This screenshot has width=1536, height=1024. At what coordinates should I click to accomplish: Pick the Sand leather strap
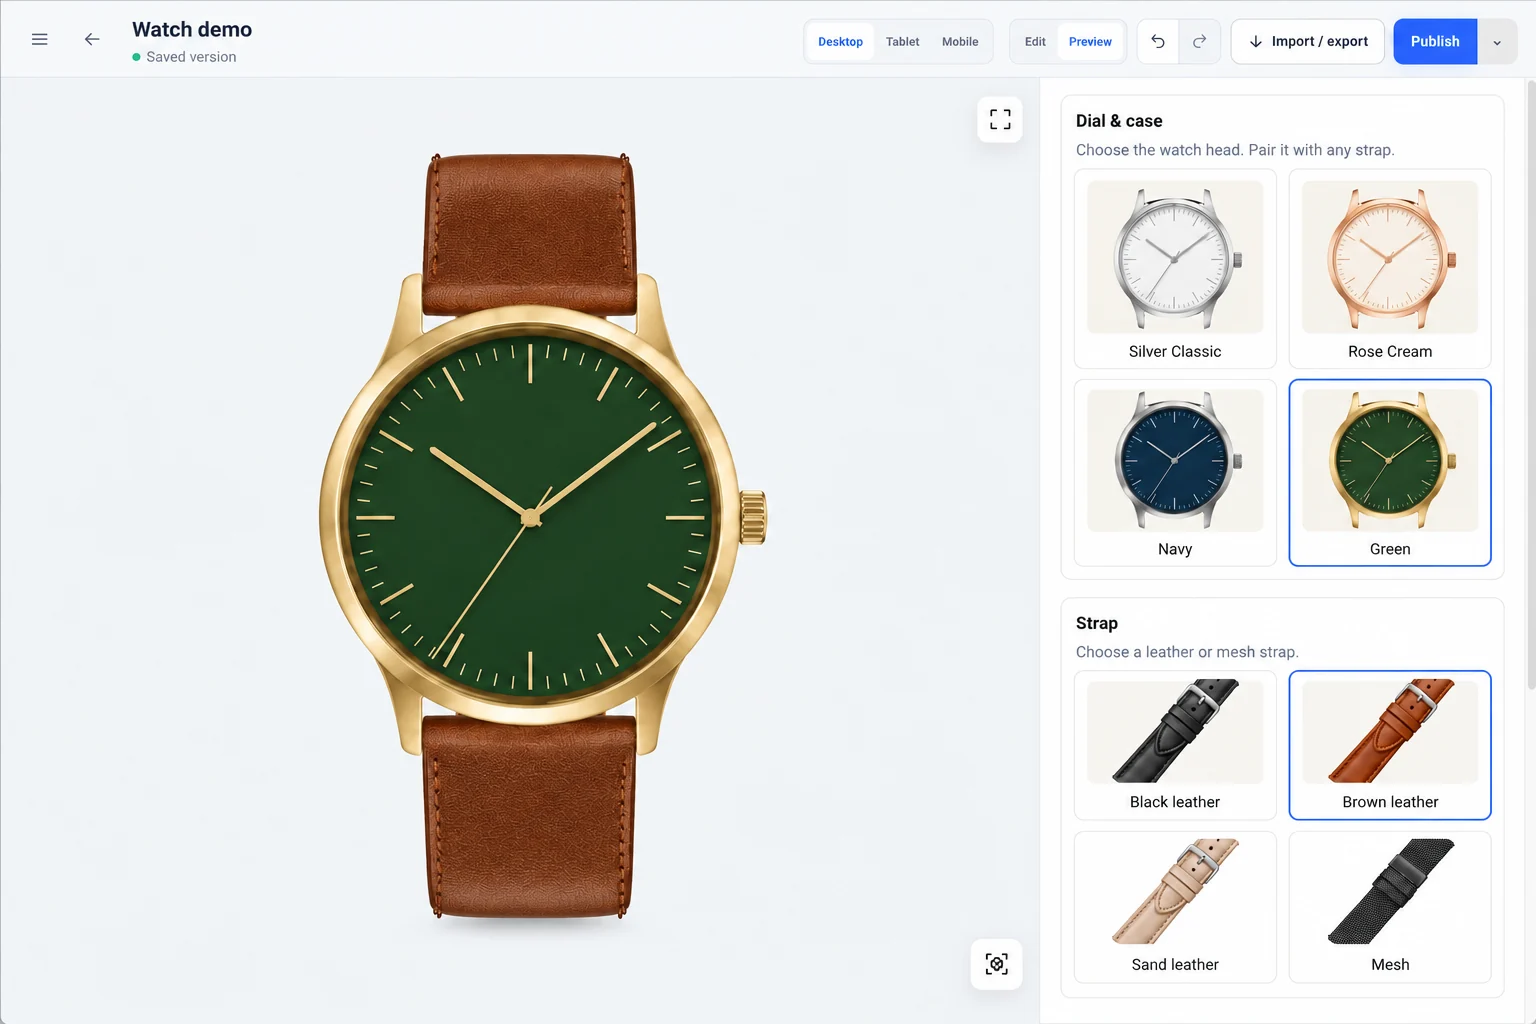pos(1175,907)
